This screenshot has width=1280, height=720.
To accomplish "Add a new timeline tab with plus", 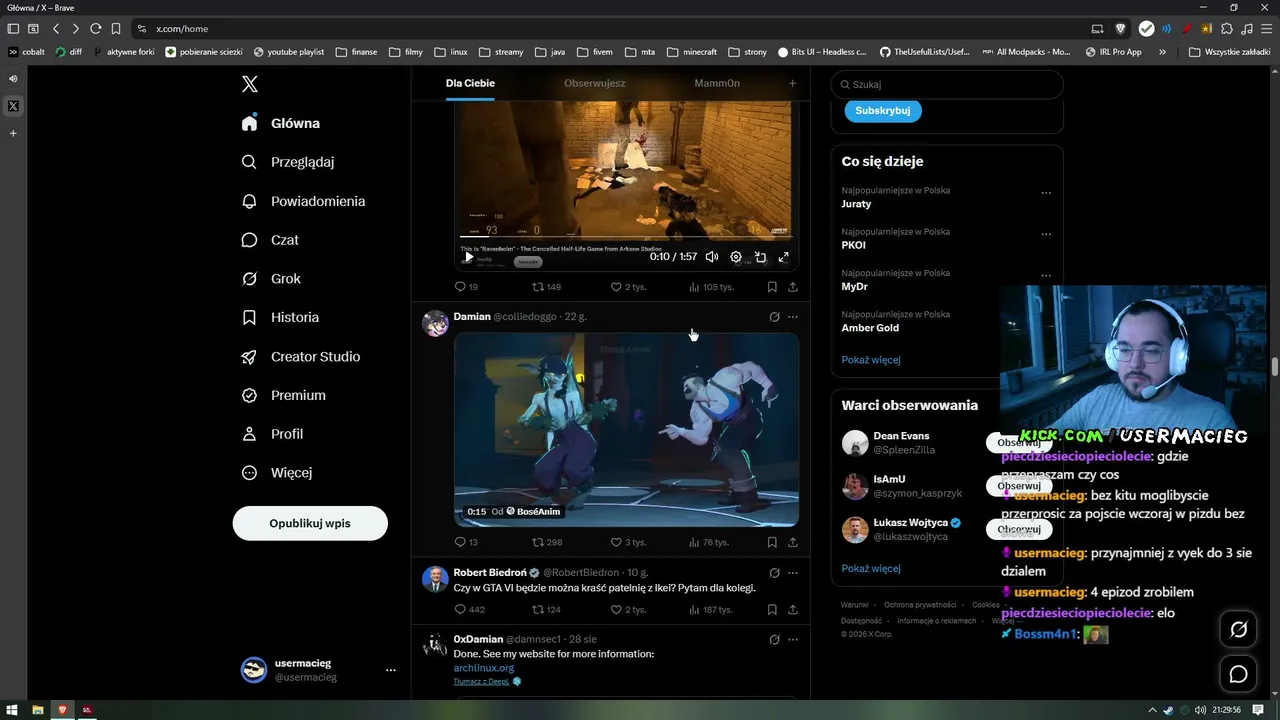I will [x=793, y=84].
